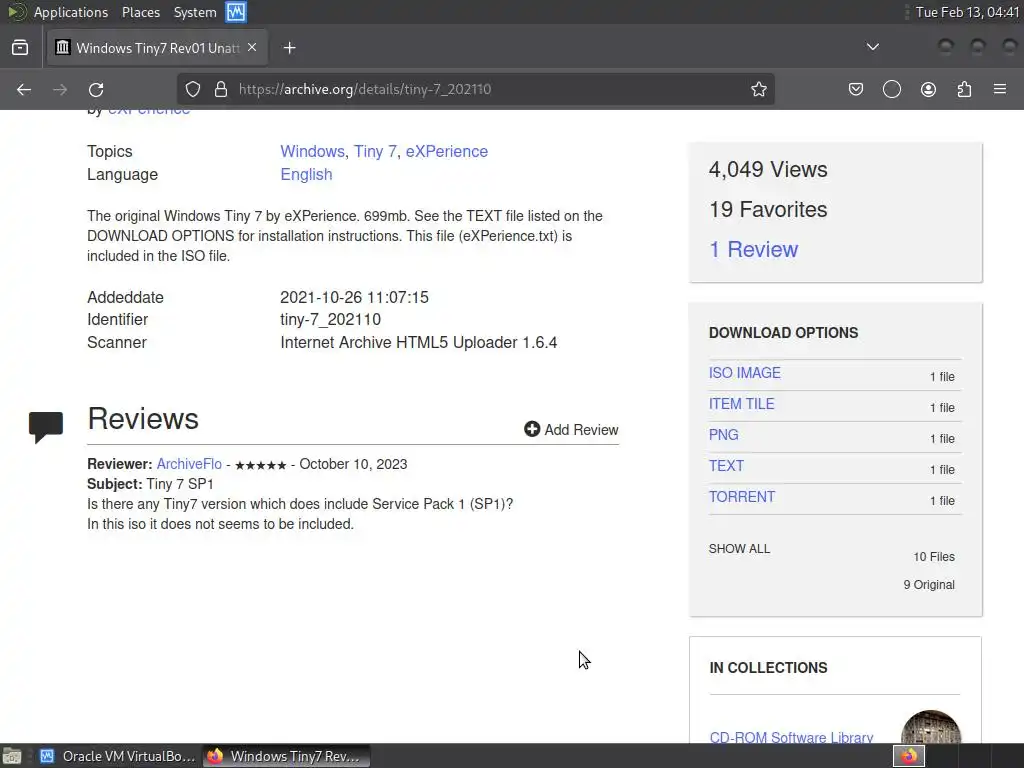This screenshot has height=768, width=1024.
Task: Click the VirtualBox launcher icon in top panel
Action: pos(236,12)
